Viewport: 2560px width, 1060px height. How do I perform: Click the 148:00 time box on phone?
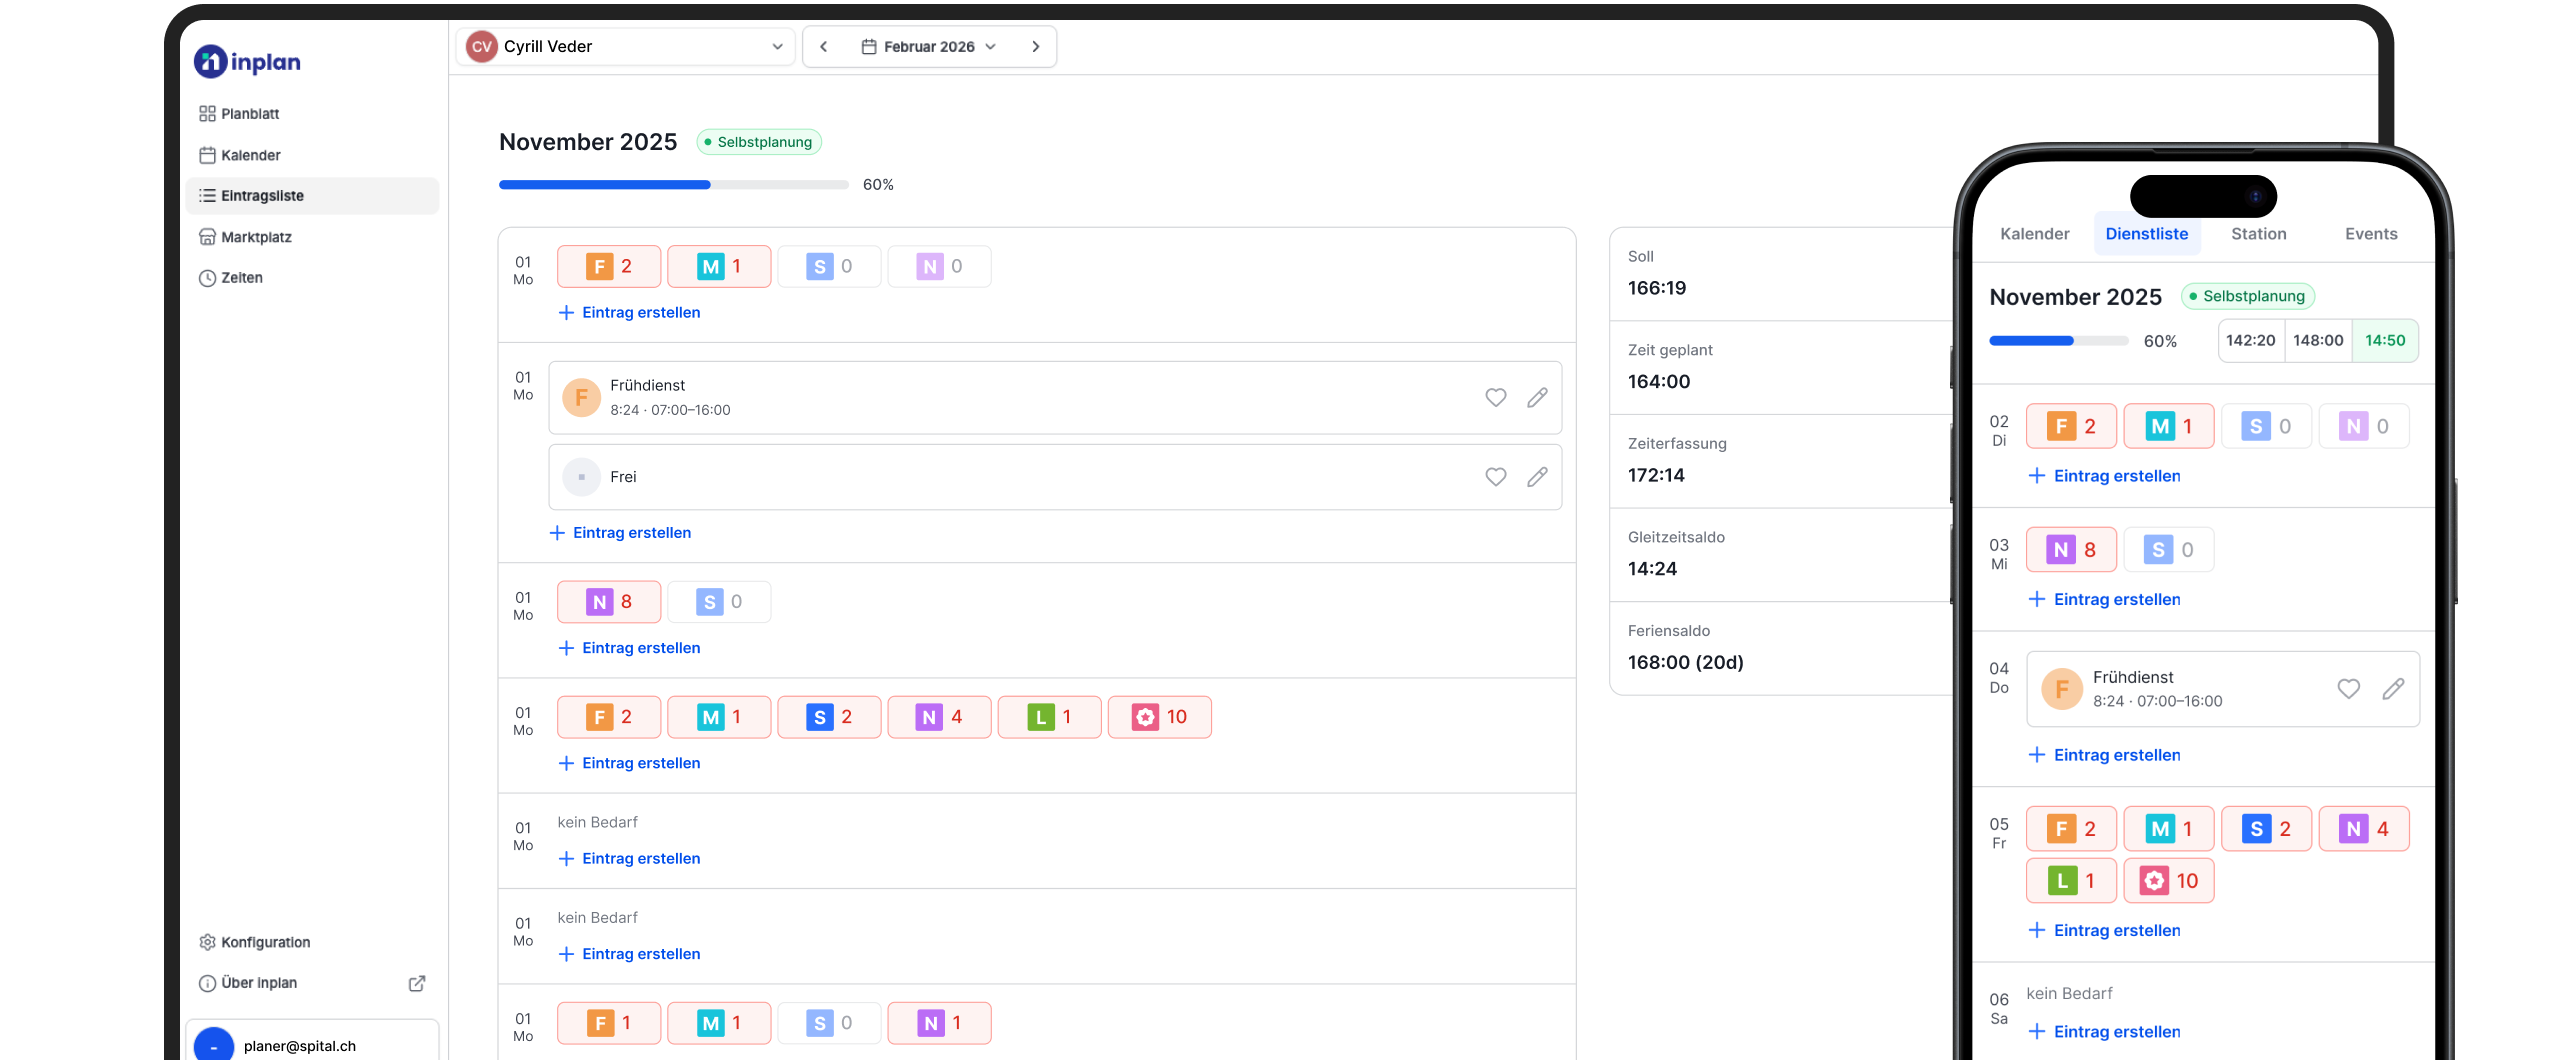pyautogui.click(x=2318, y=341)
